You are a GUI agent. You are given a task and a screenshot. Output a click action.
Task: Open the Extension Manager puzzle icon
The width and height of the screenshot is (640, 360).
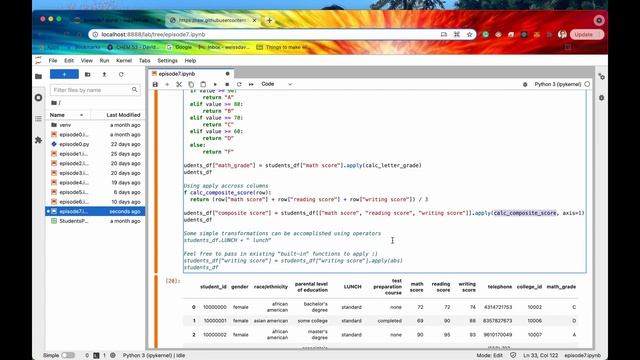point(38,140)
